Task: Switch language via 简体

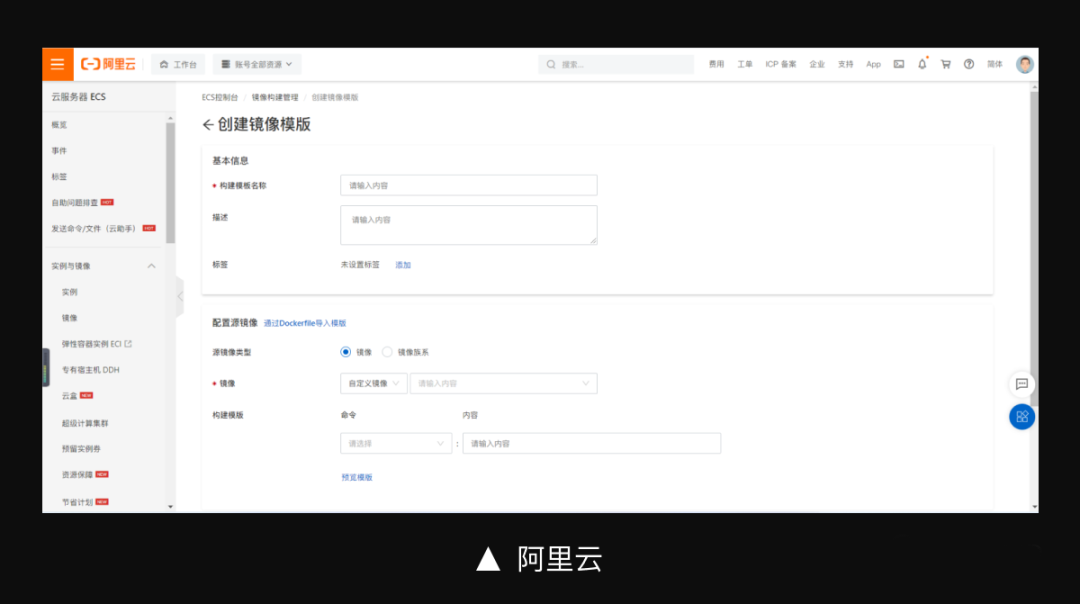Action: point(995,64)
